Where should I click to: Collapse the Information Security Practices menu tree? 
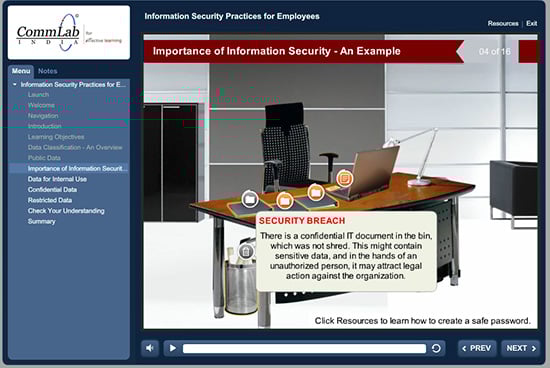click(x=15, y=85)
